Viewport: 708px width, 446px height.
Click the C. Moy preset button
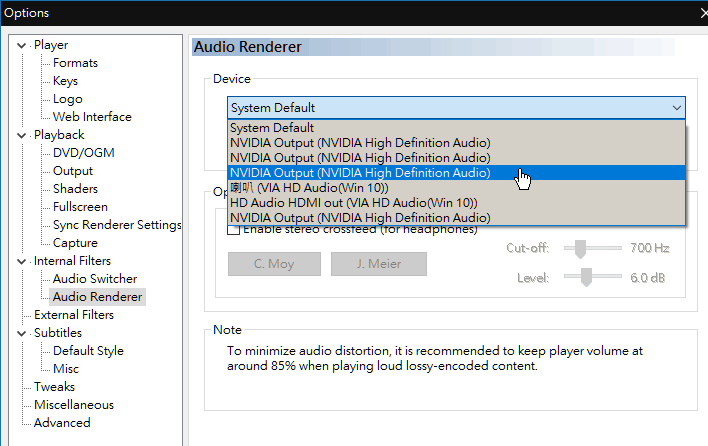coord(274,264)
